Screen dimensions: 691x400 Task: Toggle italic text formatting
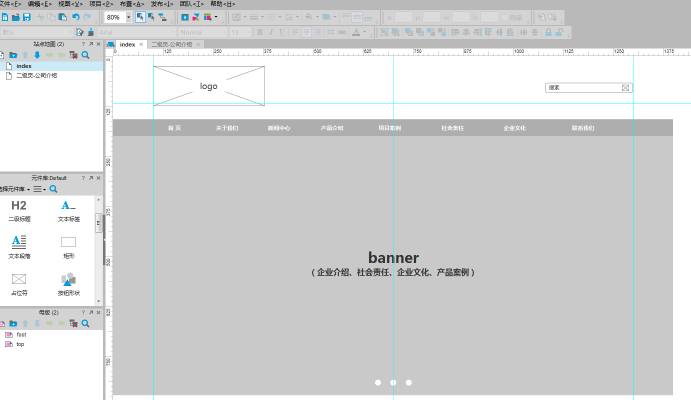pos(271,32)
